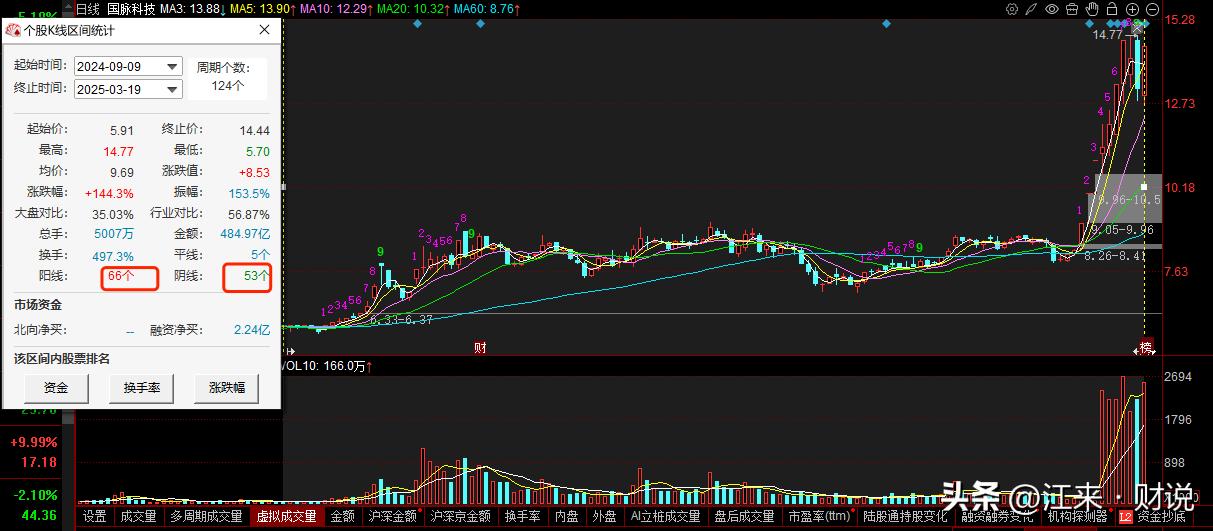Viewport: 1213px width, 531px height.
Task: Open the 起始时间 date dropdown
Action: click(x=173, y=66)
